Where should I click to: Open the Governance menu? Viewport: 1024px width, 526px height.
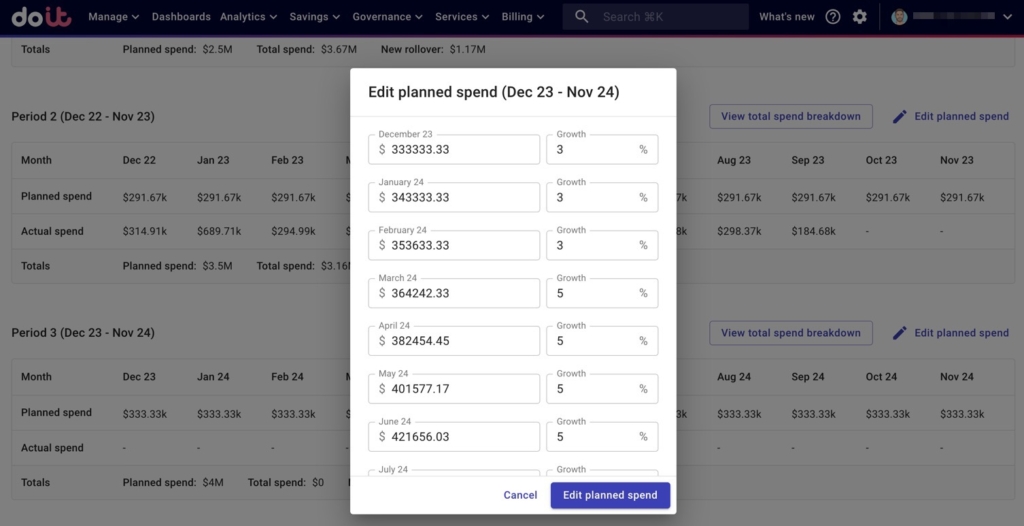pos(387,17)
